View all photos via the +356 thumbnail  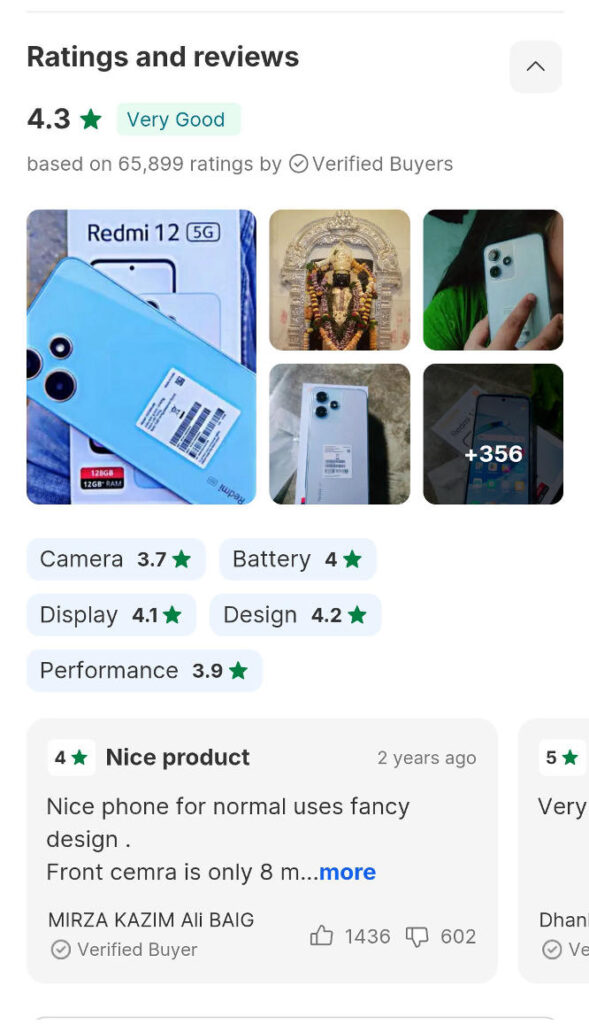[493, 434]
